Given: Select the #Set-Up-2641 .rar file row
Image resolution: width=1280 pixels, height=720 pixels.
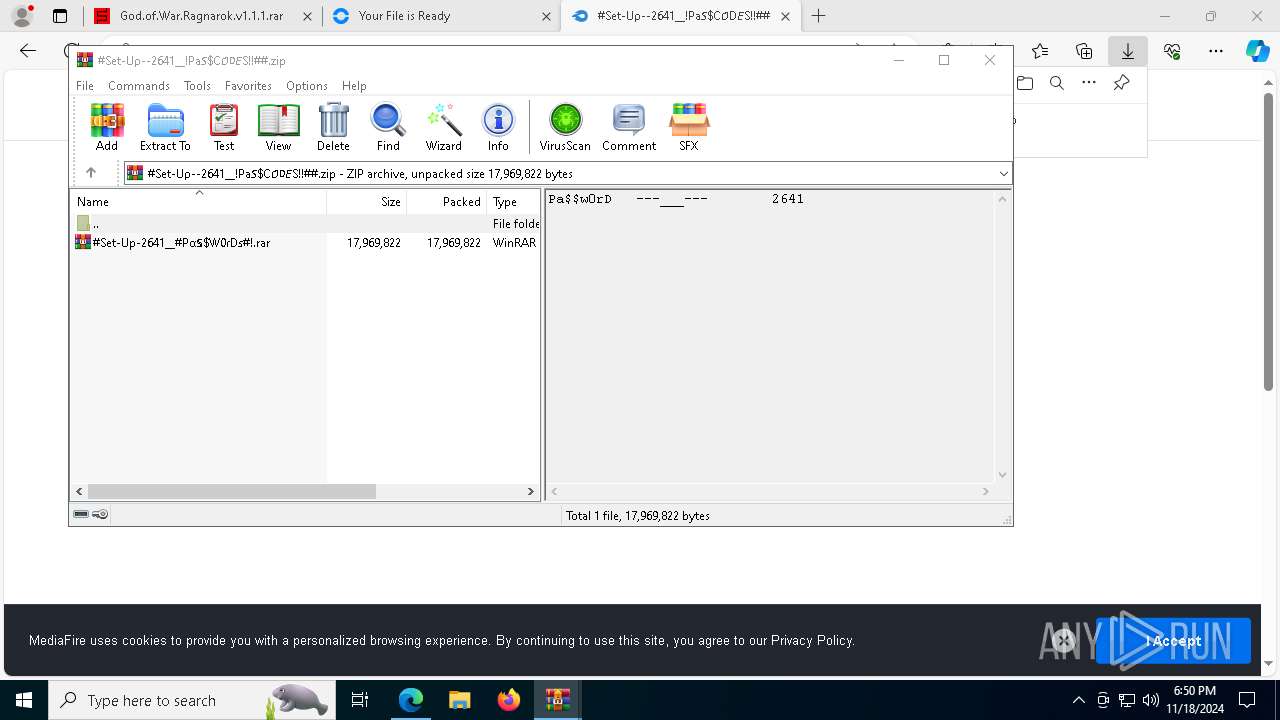Looking at the screenshot, I should pos(305,243).
